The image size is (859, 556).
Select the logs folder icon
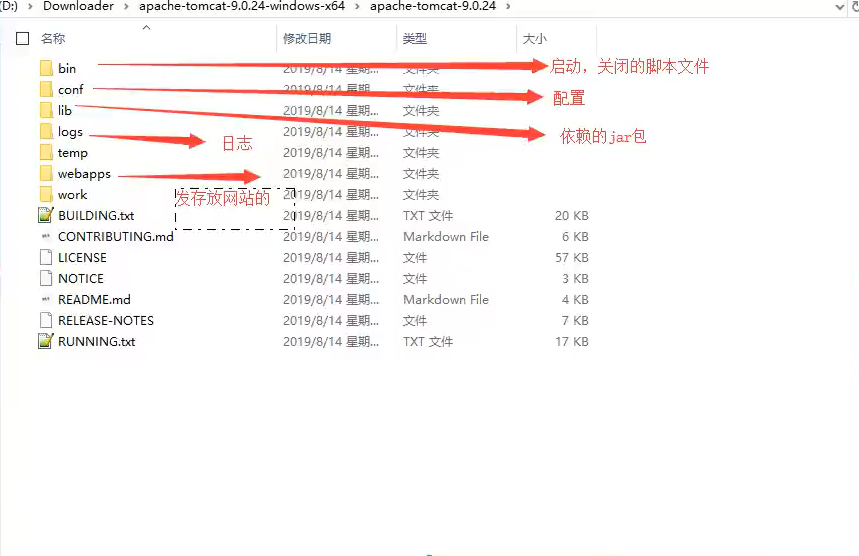[x=46, y=131]
